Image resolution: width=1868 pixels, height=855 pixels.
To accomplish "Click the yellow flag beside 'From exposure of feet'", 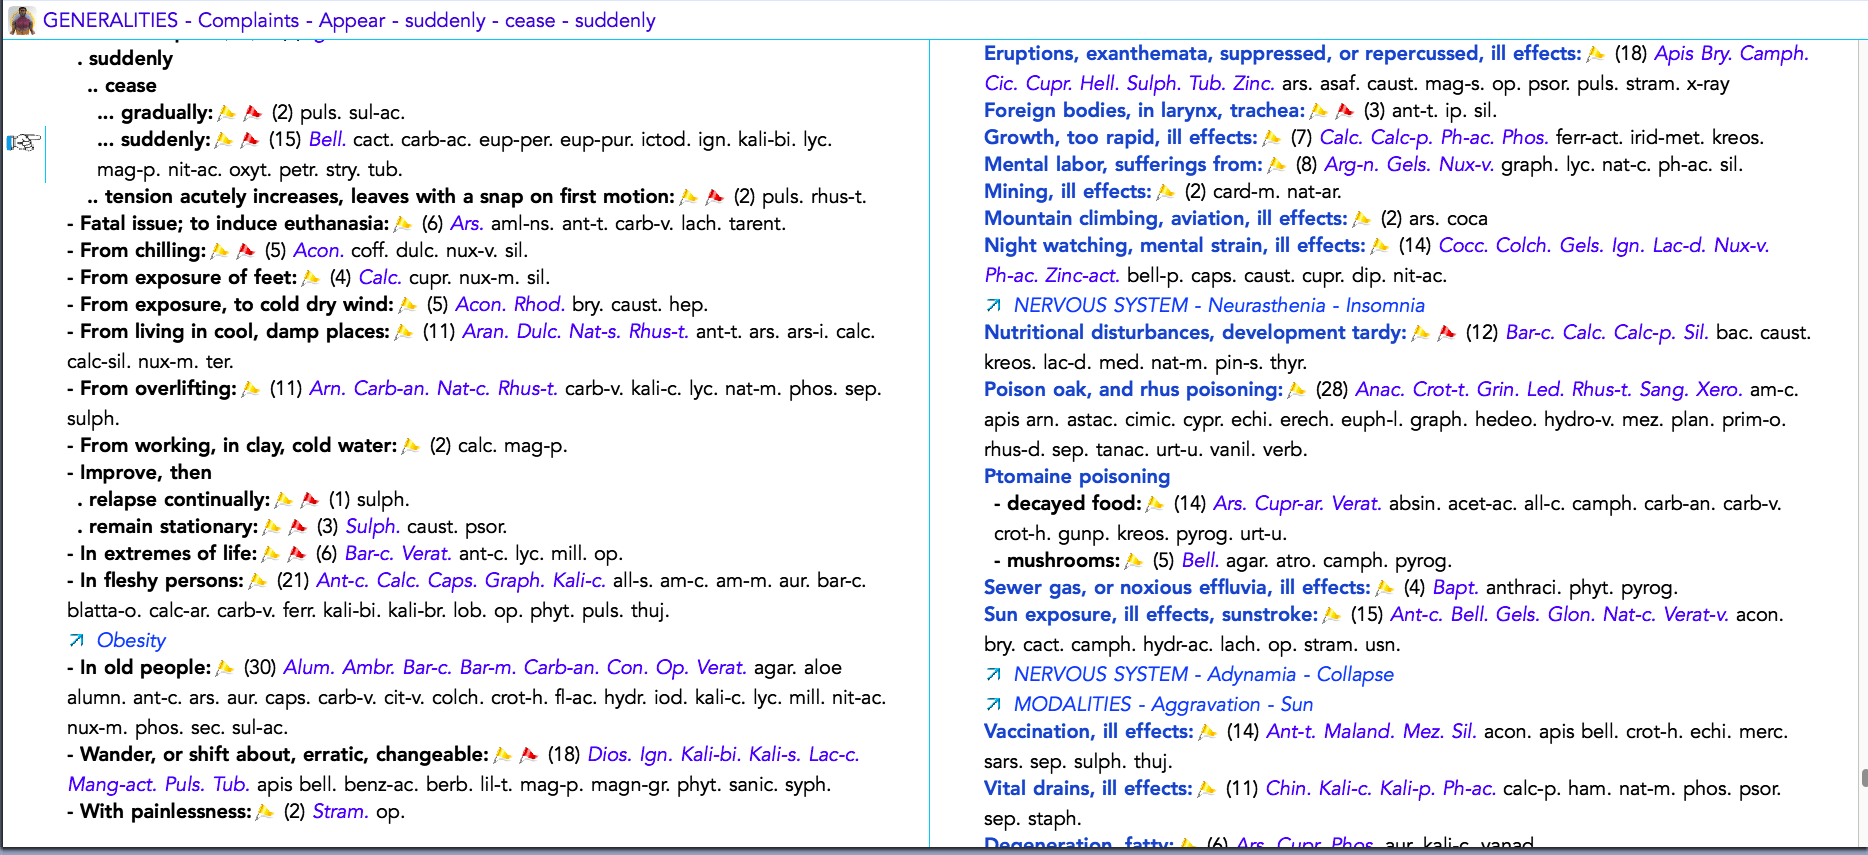I will (x=311, y=277).
